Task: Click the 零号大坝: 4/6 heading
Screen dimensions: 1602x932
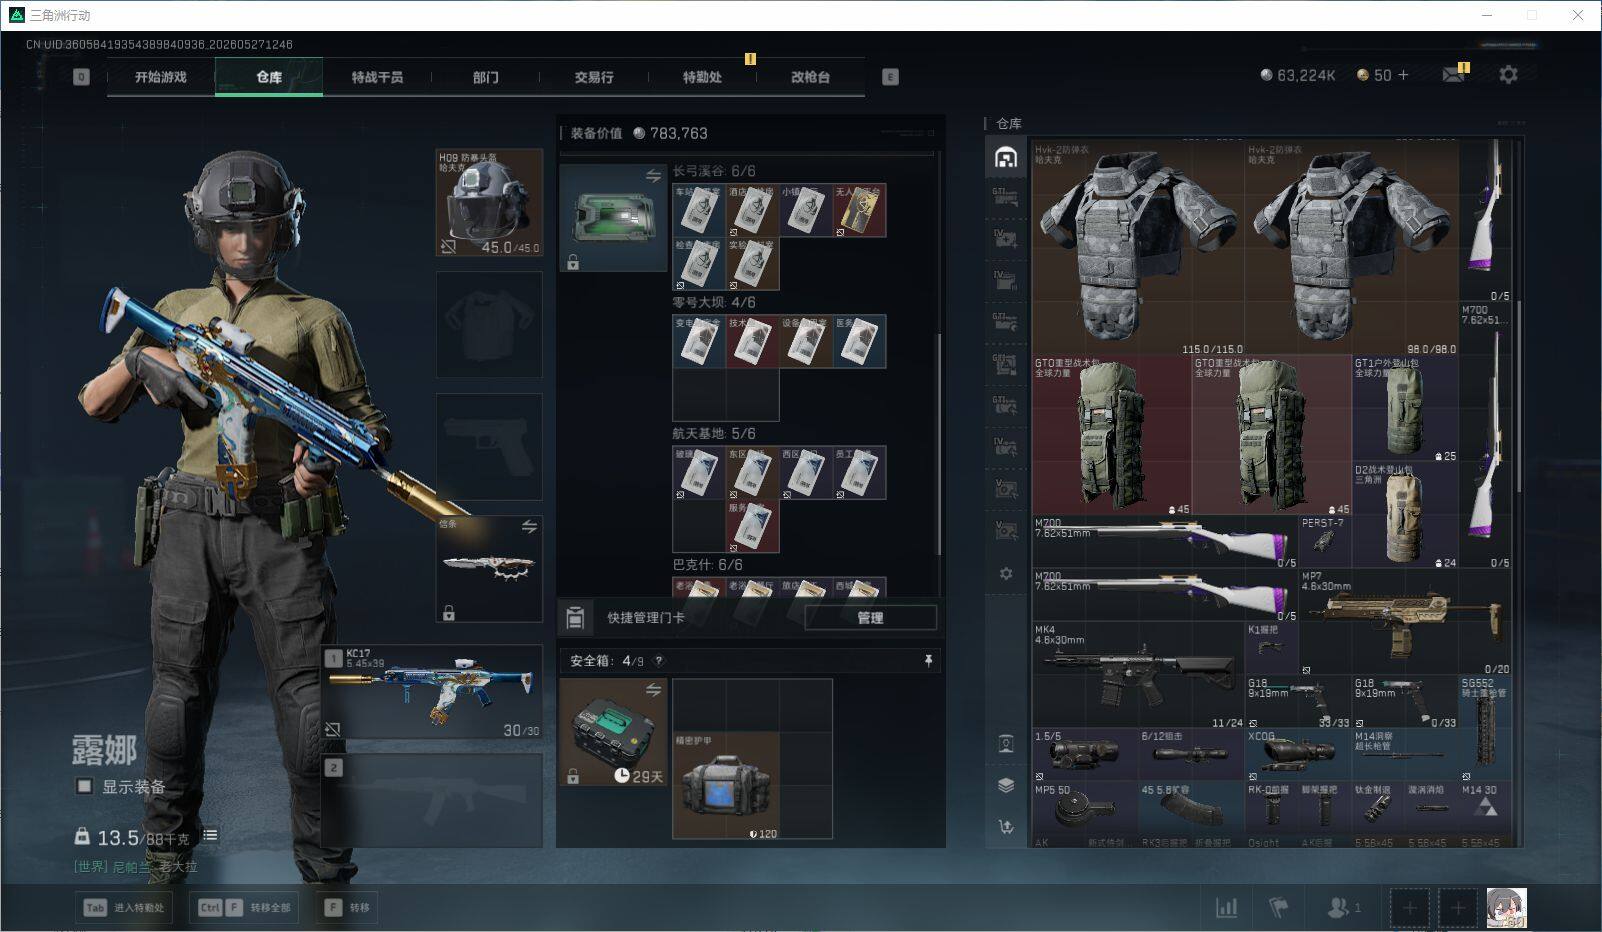Action: [714, 303]
